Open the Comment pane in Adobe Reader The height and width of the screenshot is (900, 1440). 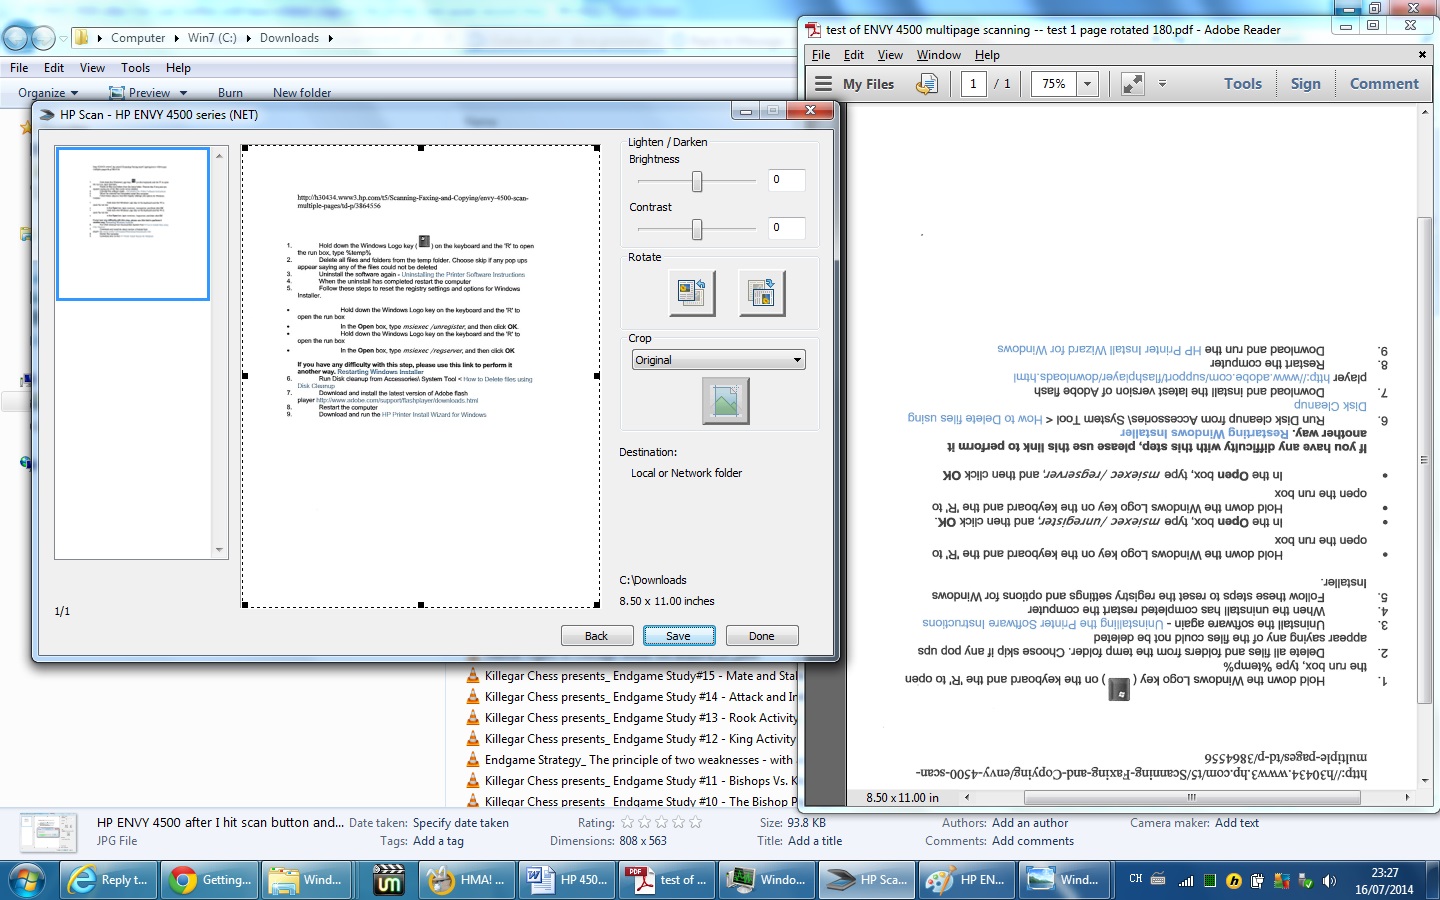[1384, 84]
